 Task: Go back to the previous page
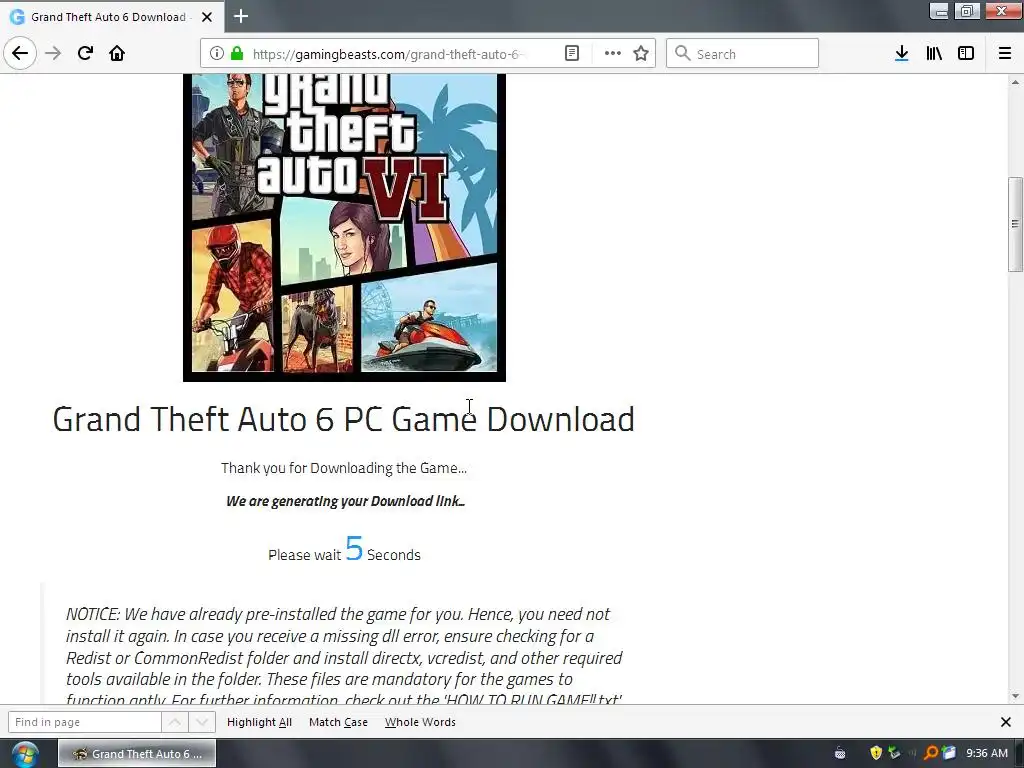tap(20, 53)
